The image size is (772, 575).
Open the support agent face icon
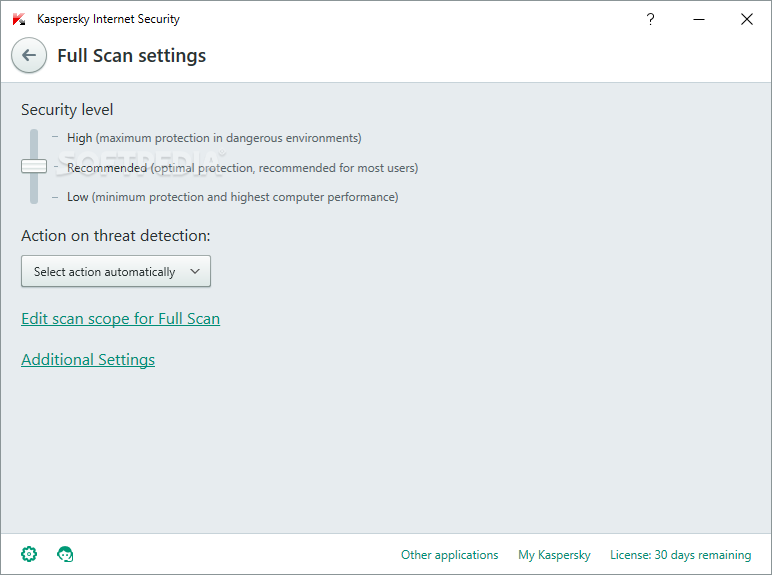tap(65, 554)
